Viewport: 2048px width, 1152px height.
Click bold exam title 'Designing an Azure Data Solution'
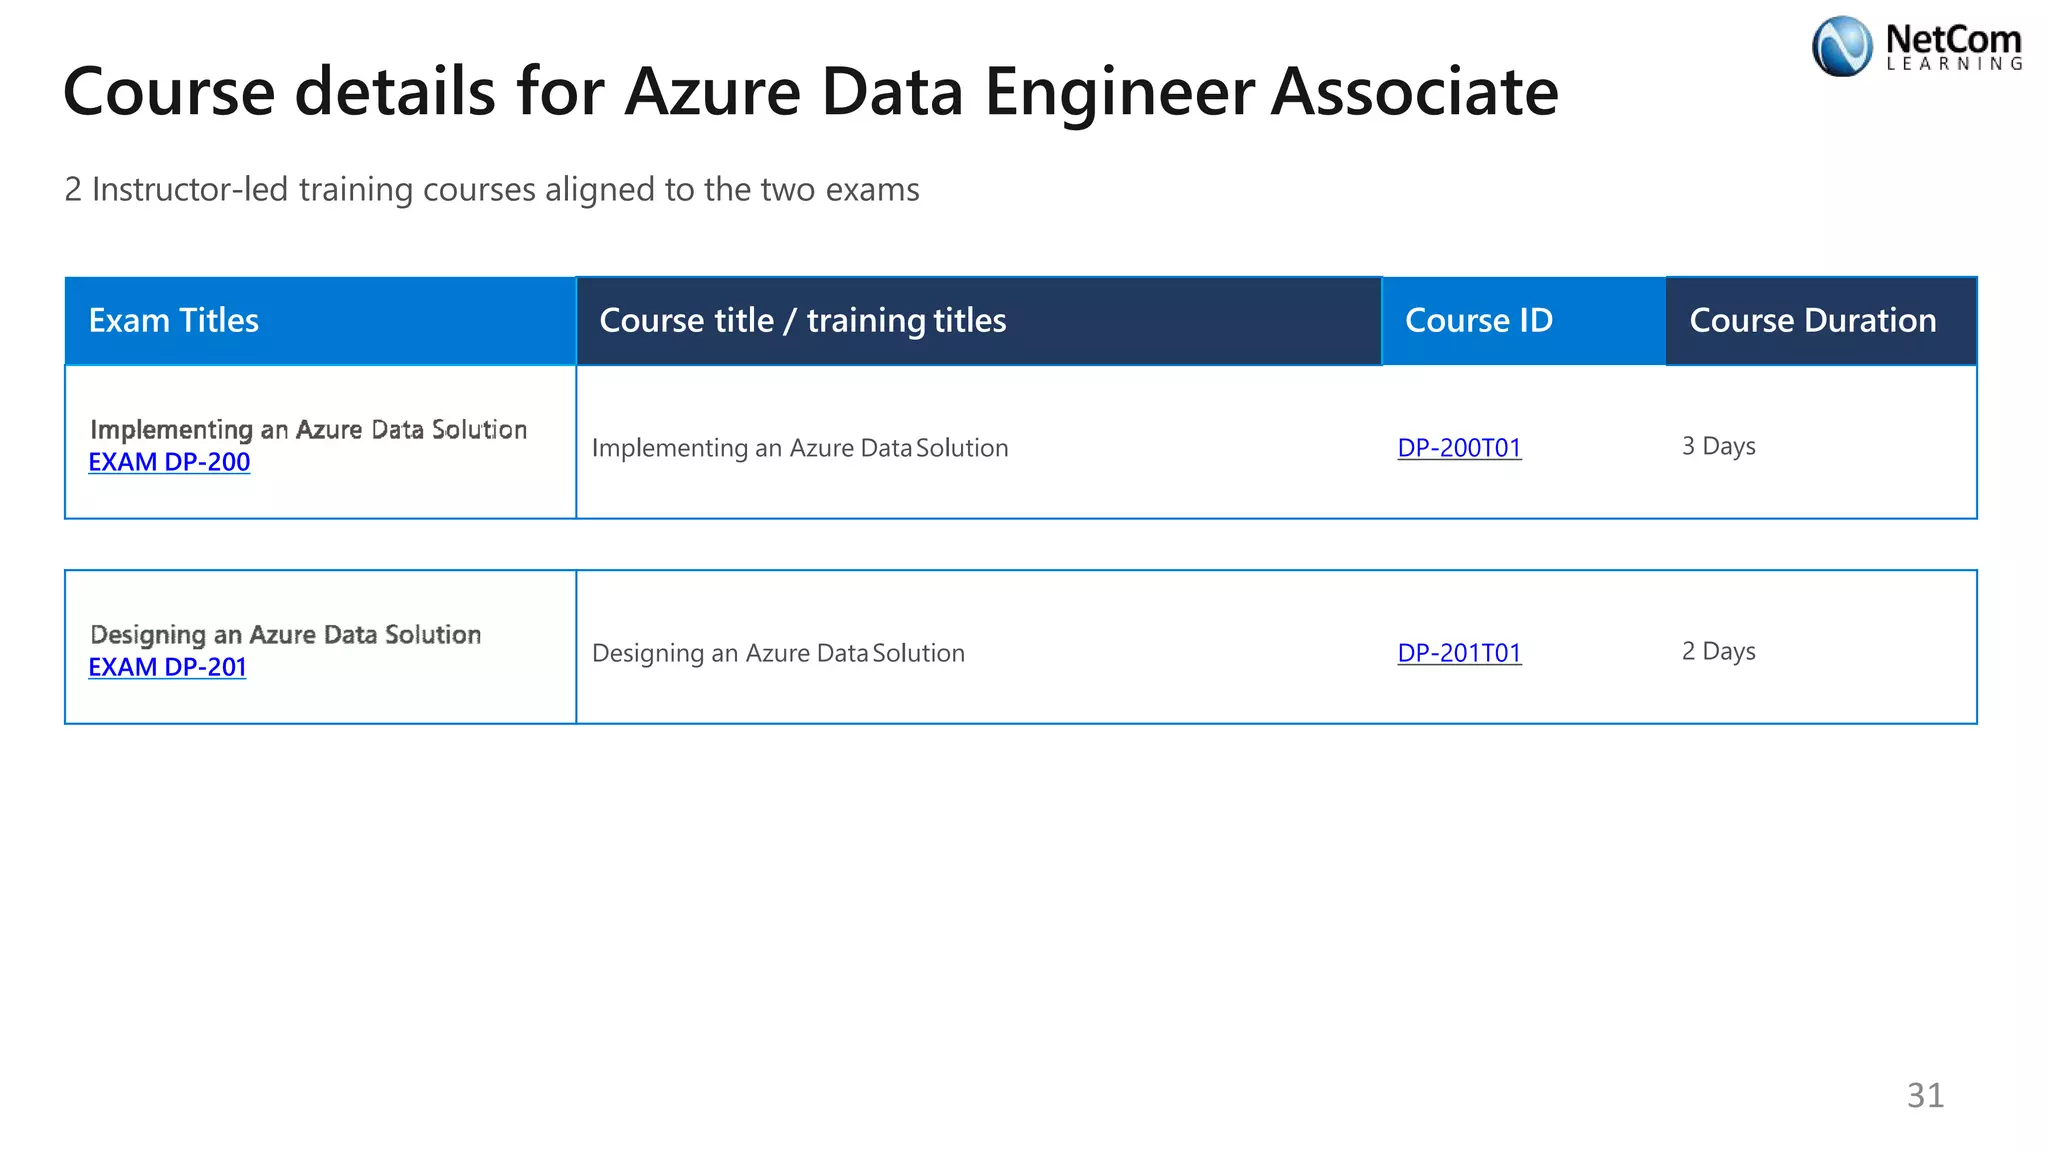pyautogui.click(x=285, y=634)
